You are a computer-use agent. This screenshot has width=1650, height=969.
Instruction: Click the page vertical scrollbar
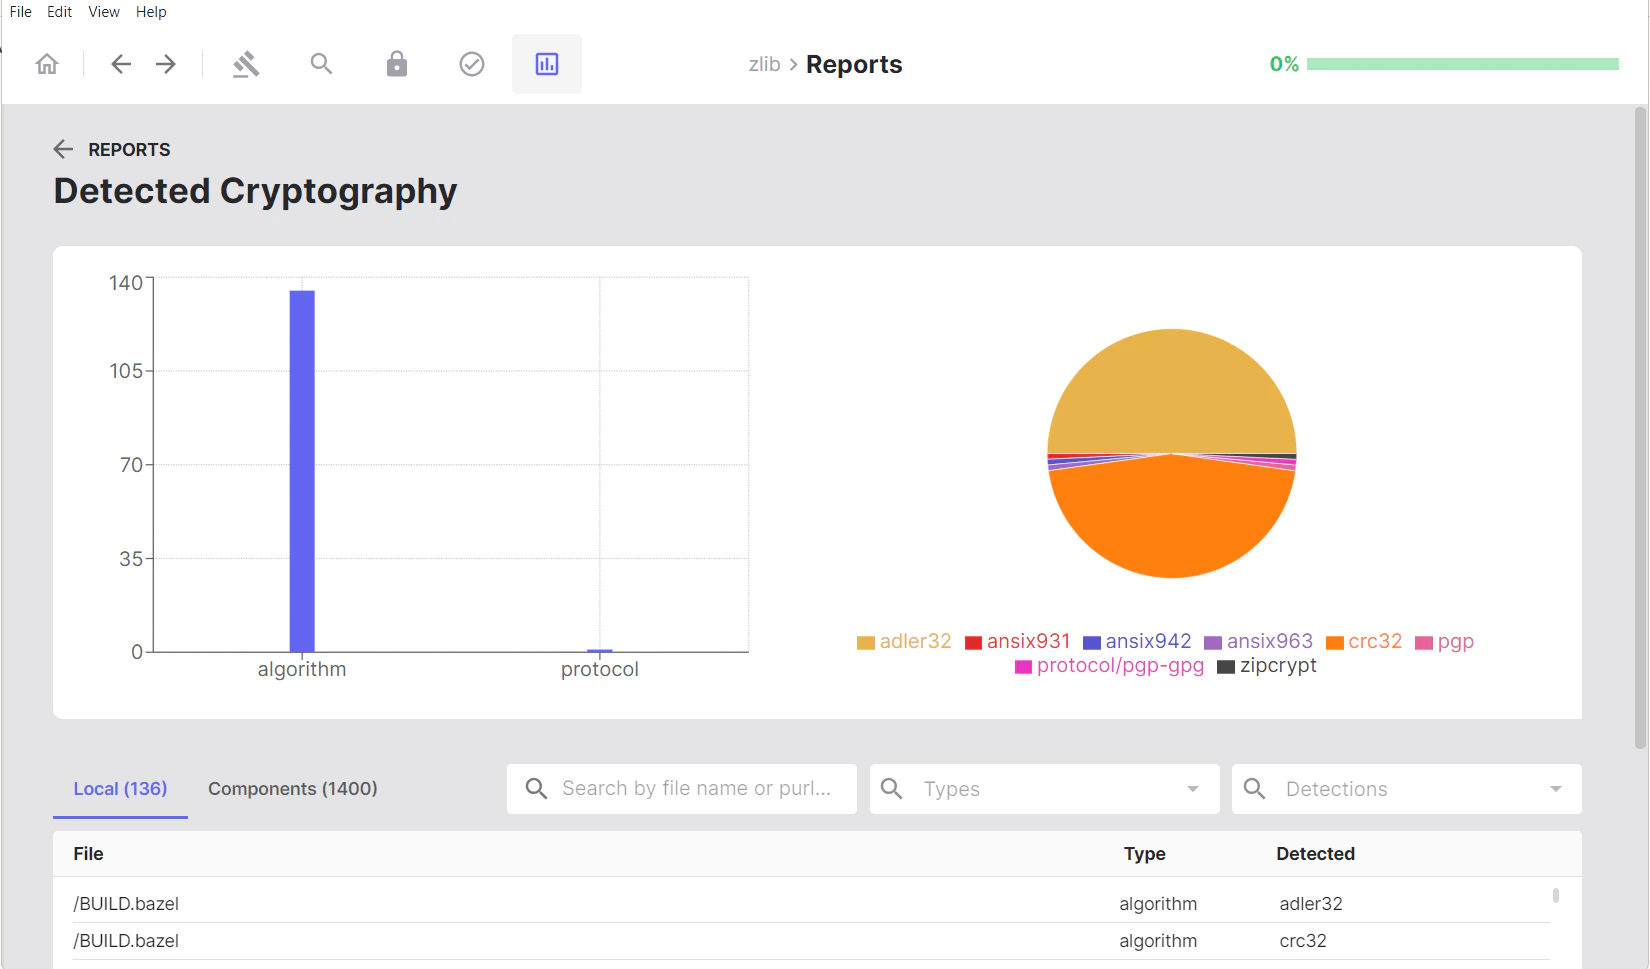[1640, 428]
